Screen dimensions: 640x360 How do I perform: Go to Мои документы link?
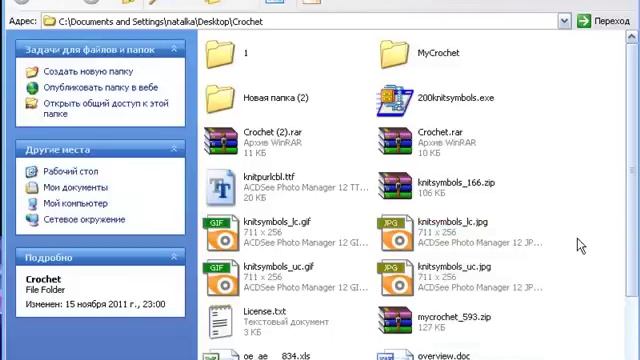(x=76, y=187)
